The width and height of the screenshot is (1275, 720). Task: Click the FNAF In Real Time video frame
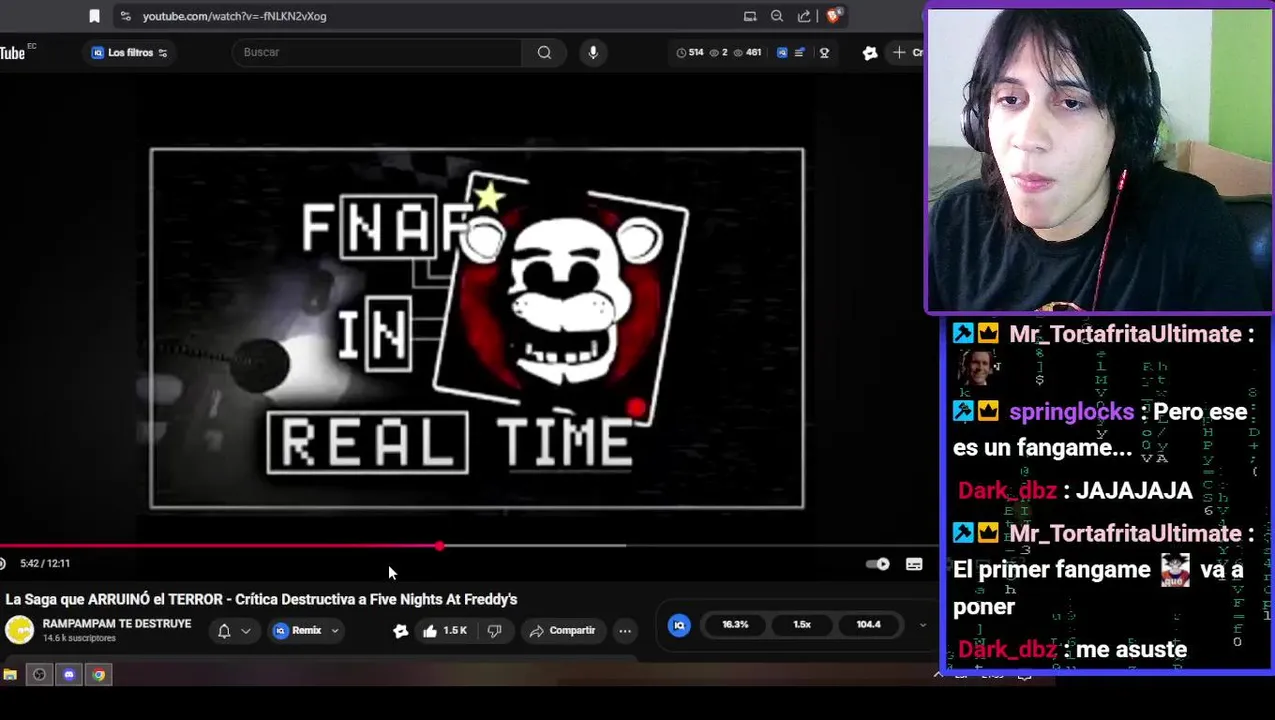point(477,328)
